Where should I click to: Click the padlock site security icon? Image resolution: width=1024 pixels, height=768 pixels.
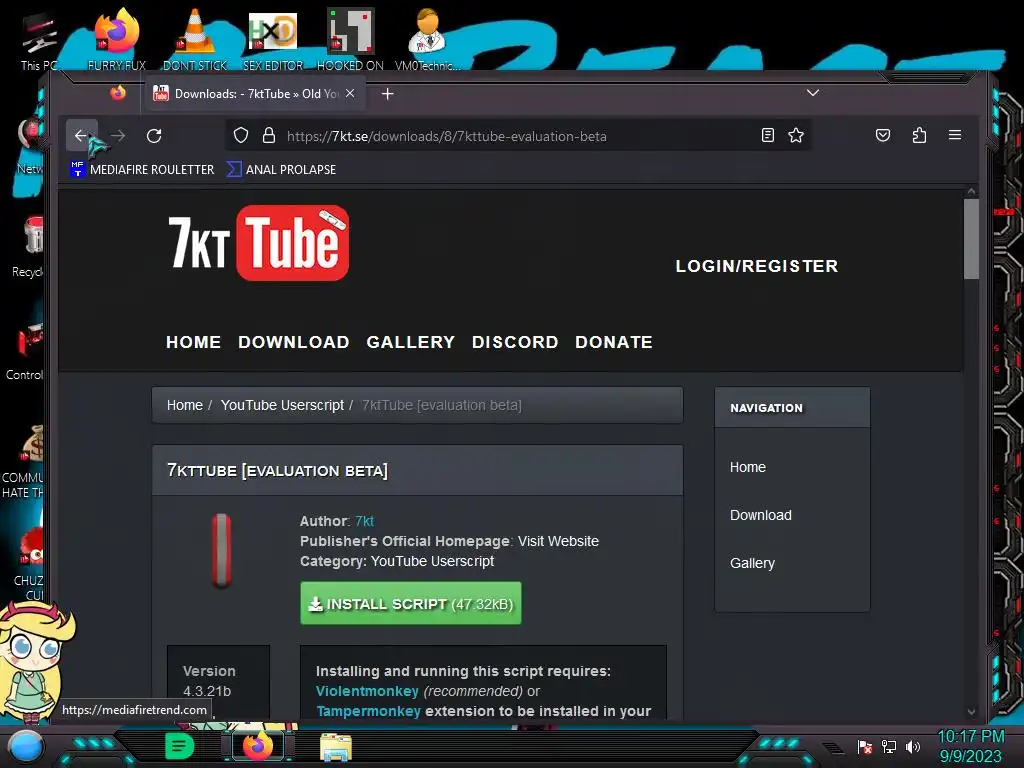point(268,135)
